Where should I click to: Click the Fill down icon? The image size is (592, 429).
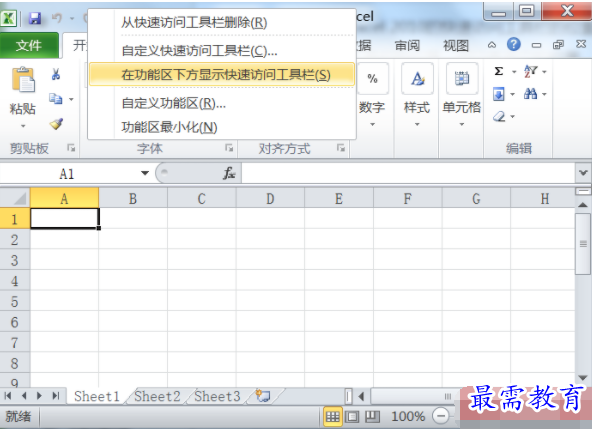click(x=499, y=94)
